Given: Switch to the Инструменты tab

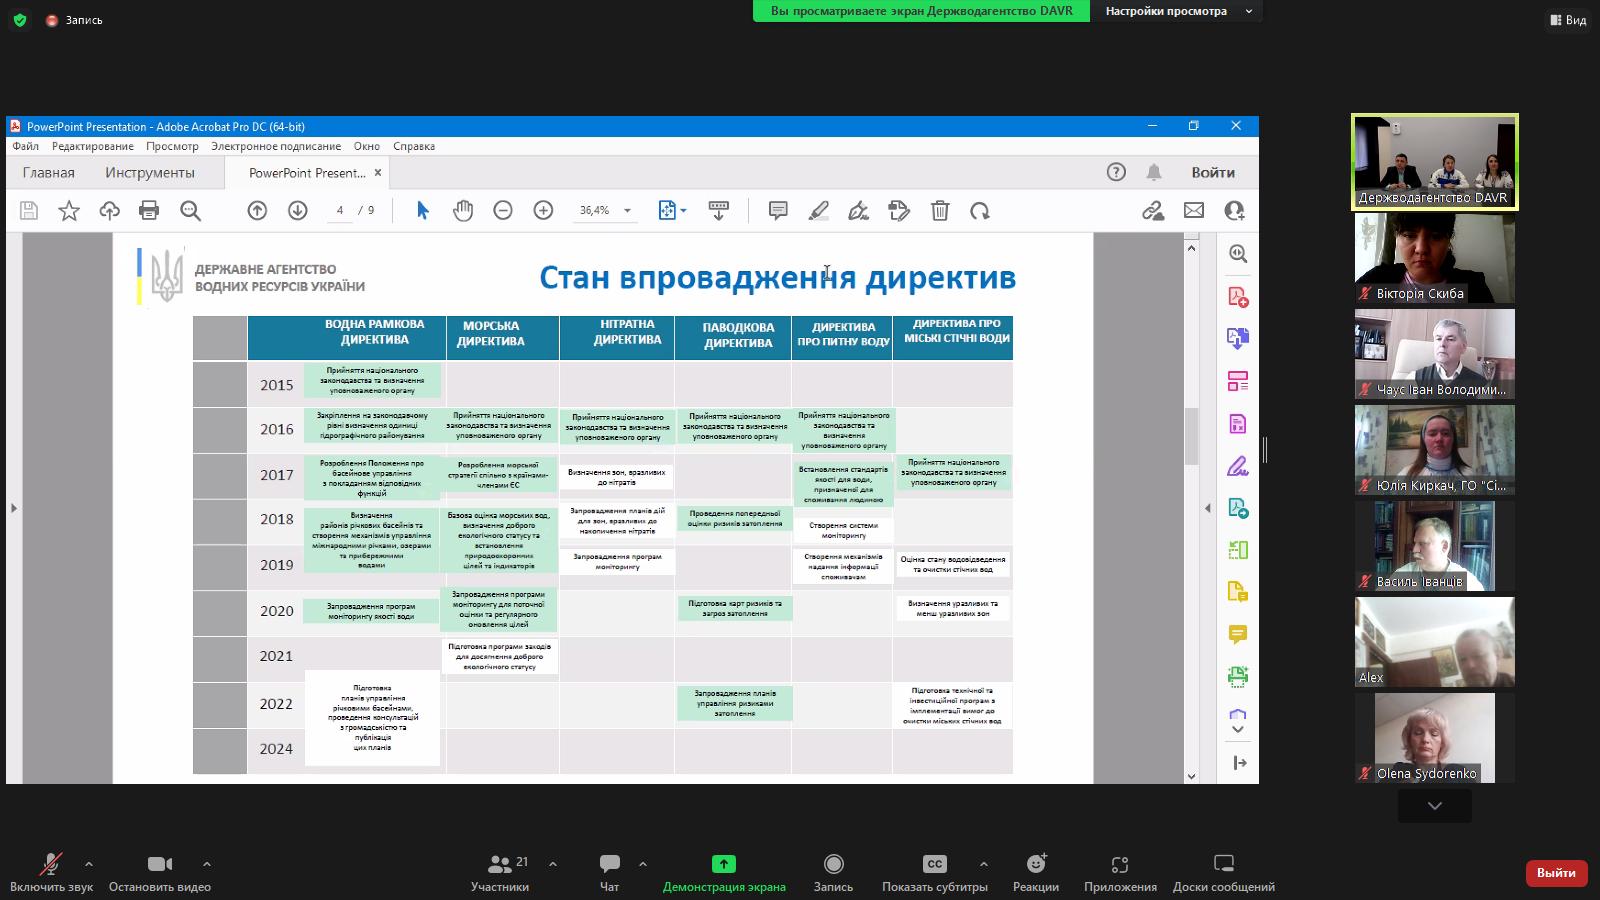Looking at the screenshot, I should [150, 172].
